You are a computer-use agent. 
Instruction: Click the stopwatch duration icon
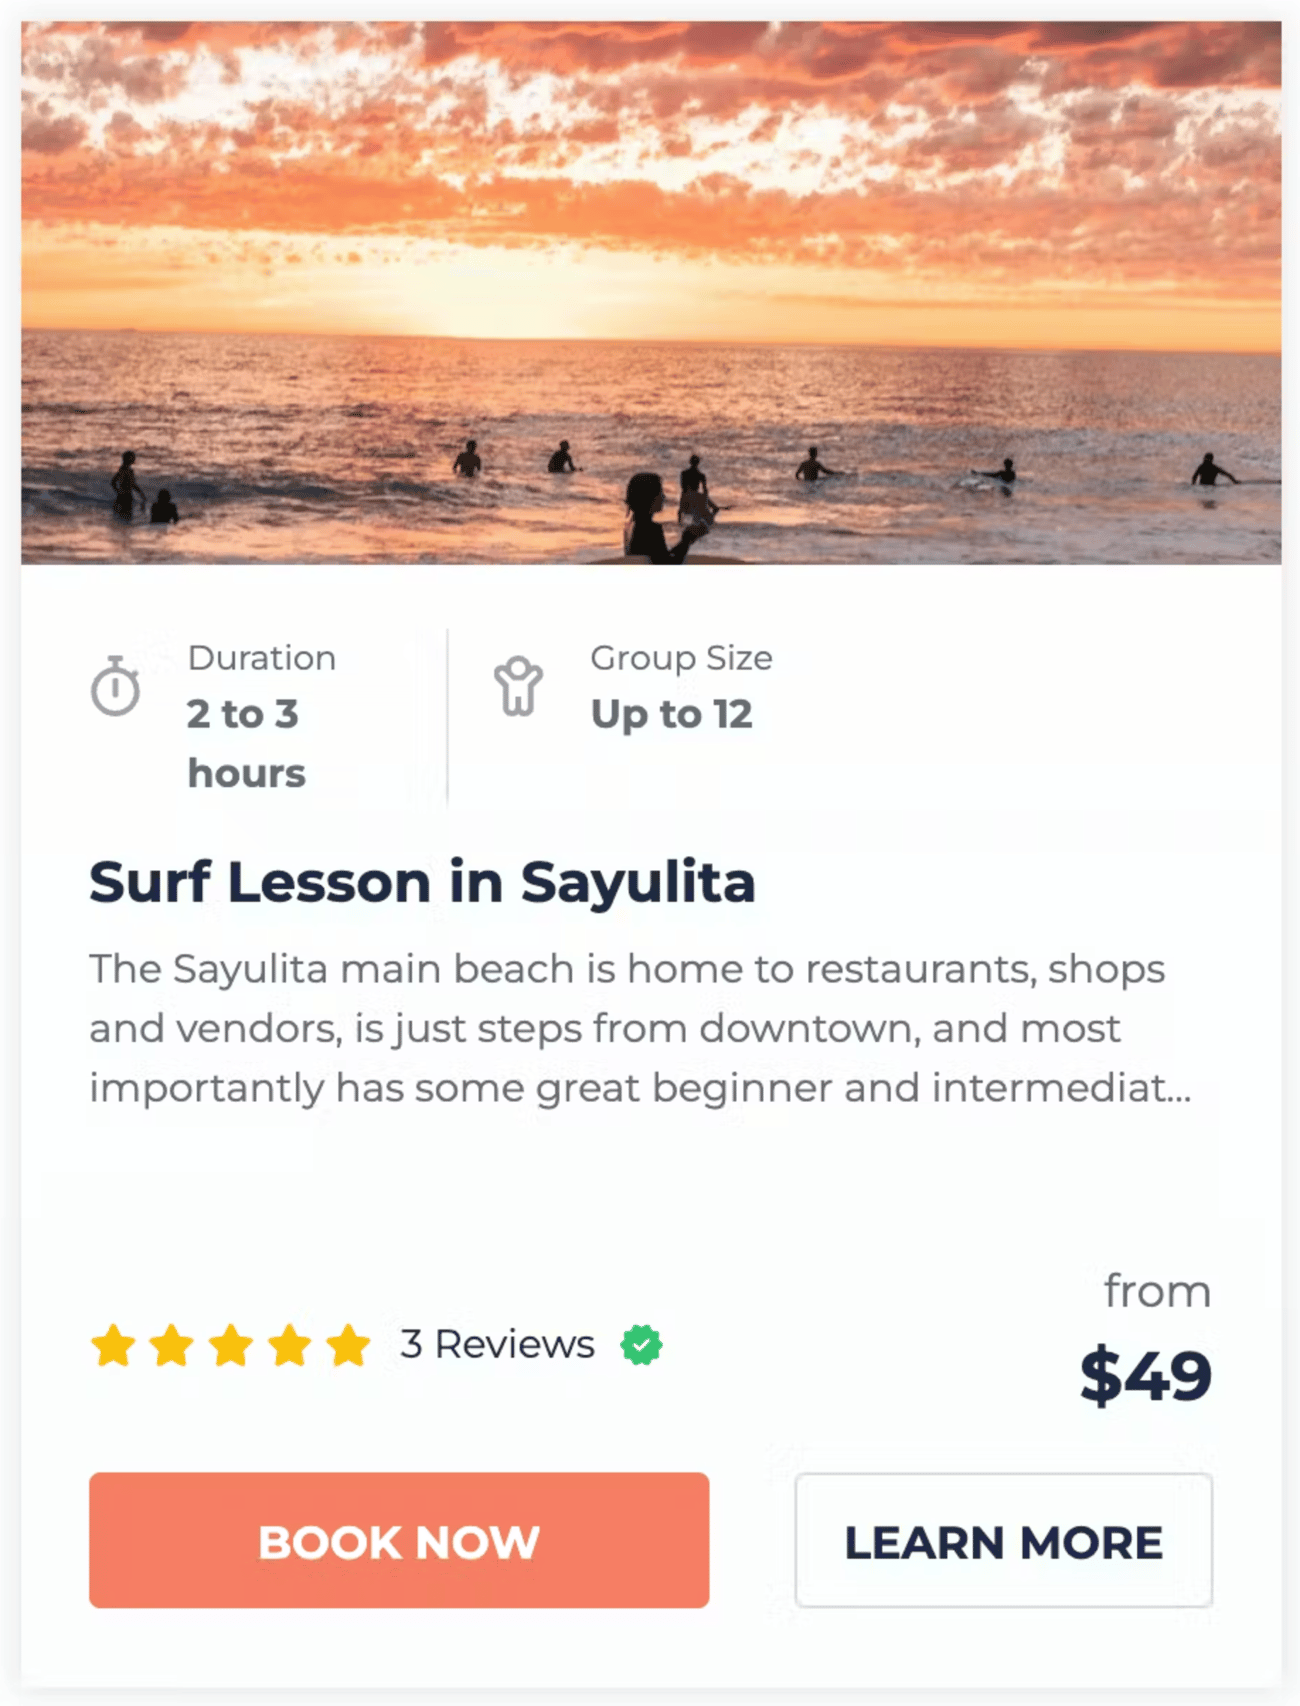[116, 687]
